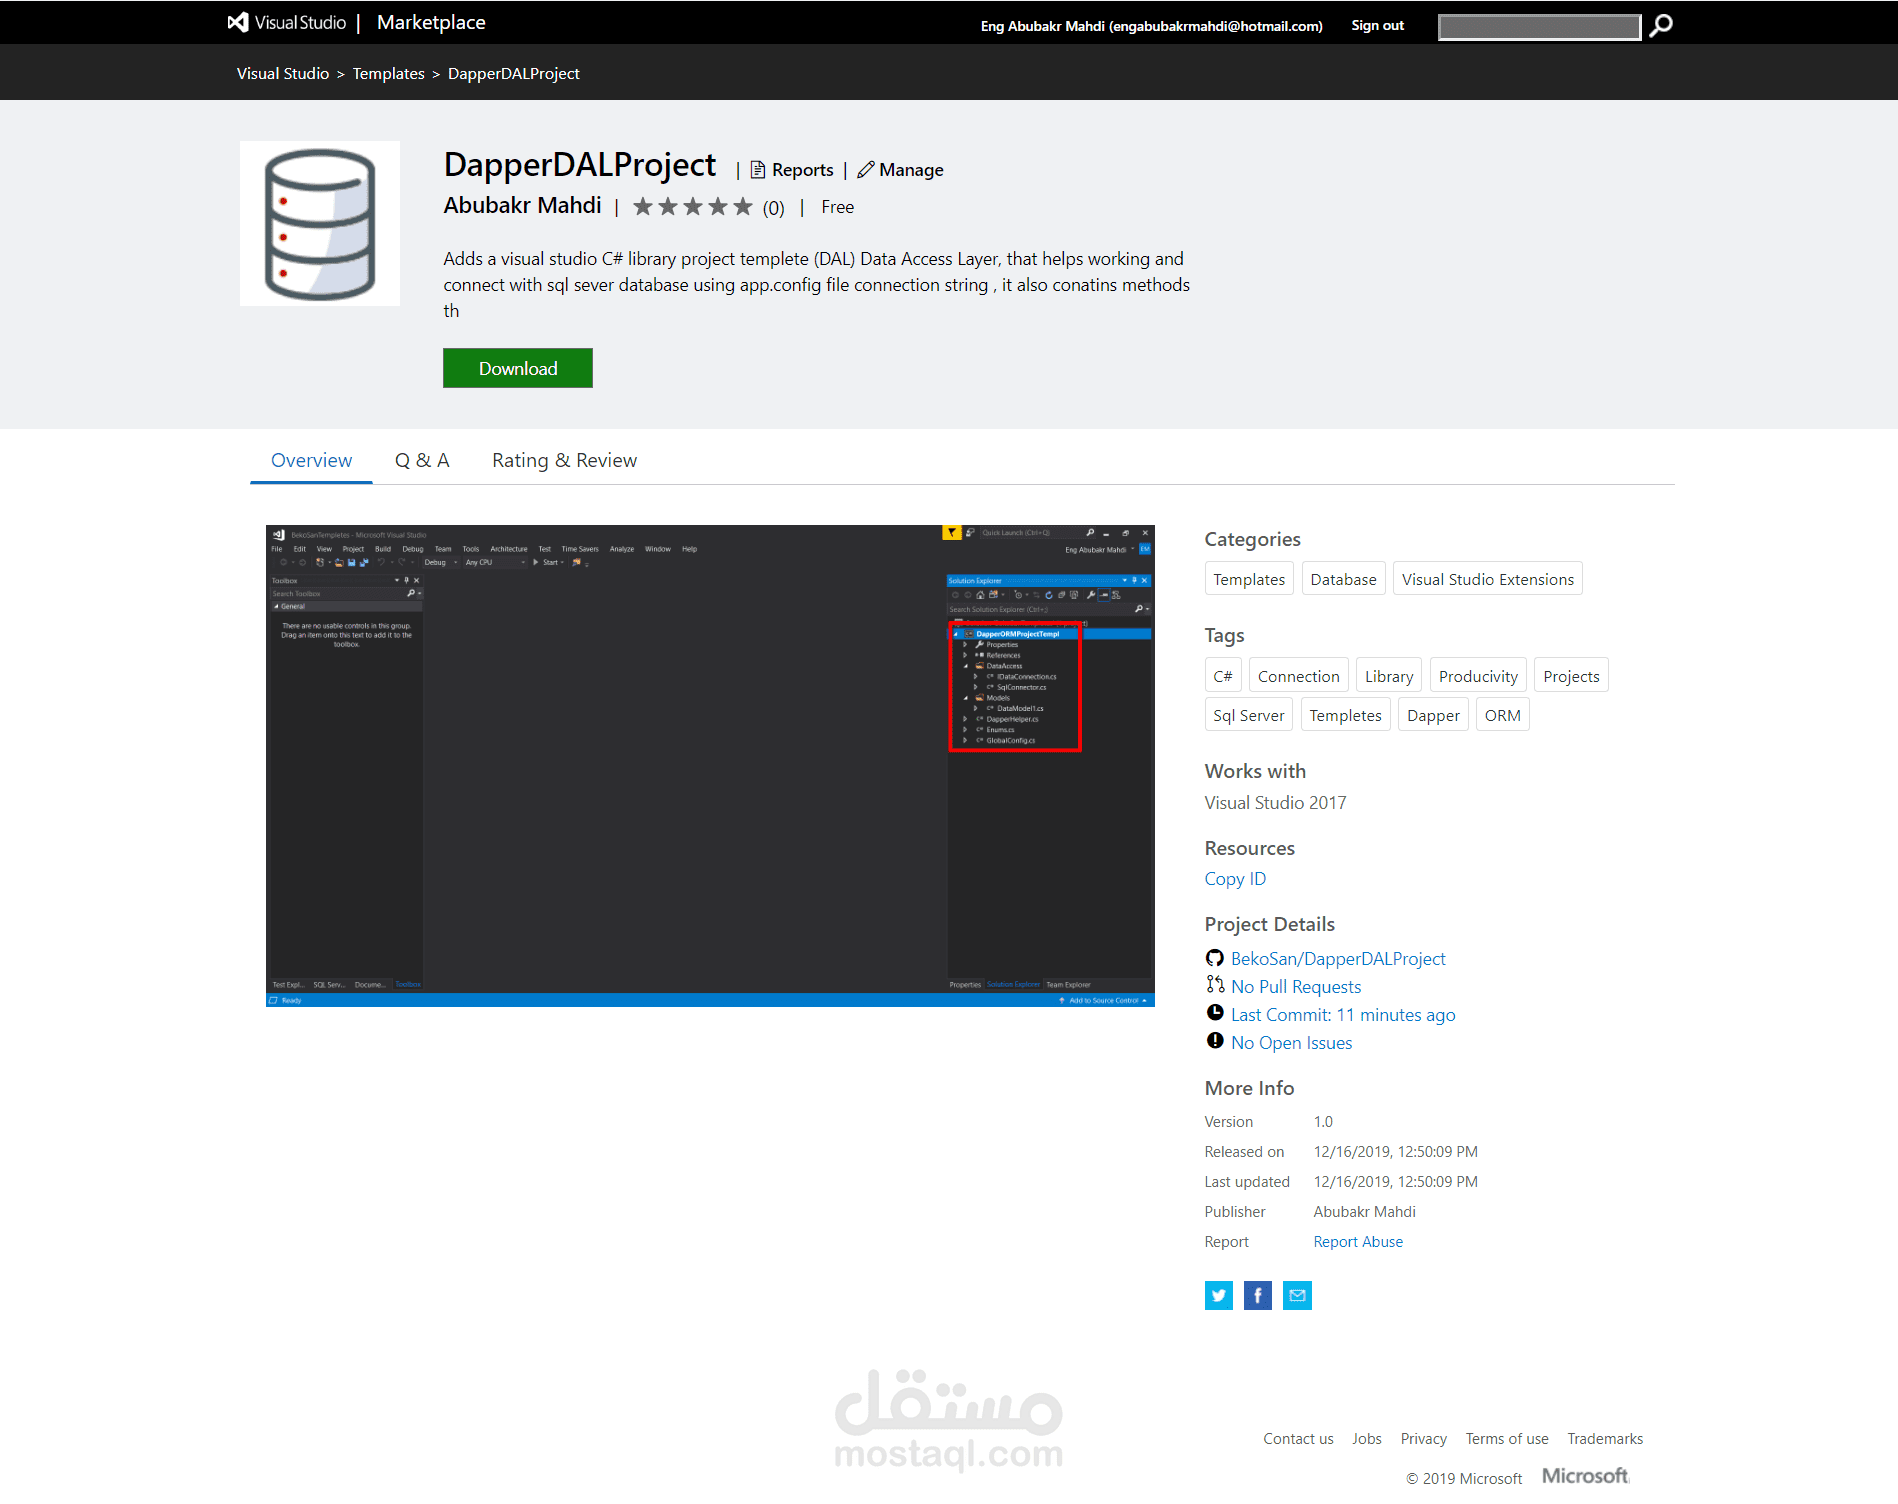1898x1504 pixels.
Task: Click the warning icon beside No Open Issues
Action: pos(1214,1041)
